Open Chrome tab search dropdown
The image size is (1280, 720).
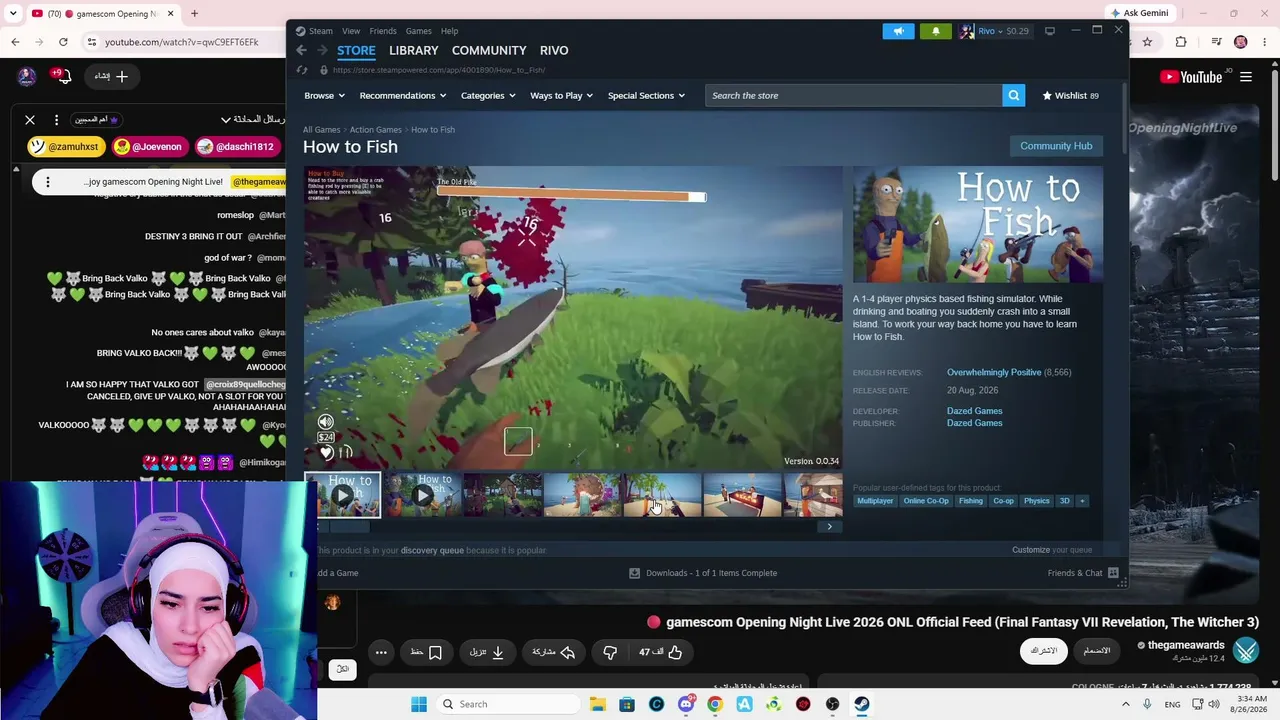(14, 14)
